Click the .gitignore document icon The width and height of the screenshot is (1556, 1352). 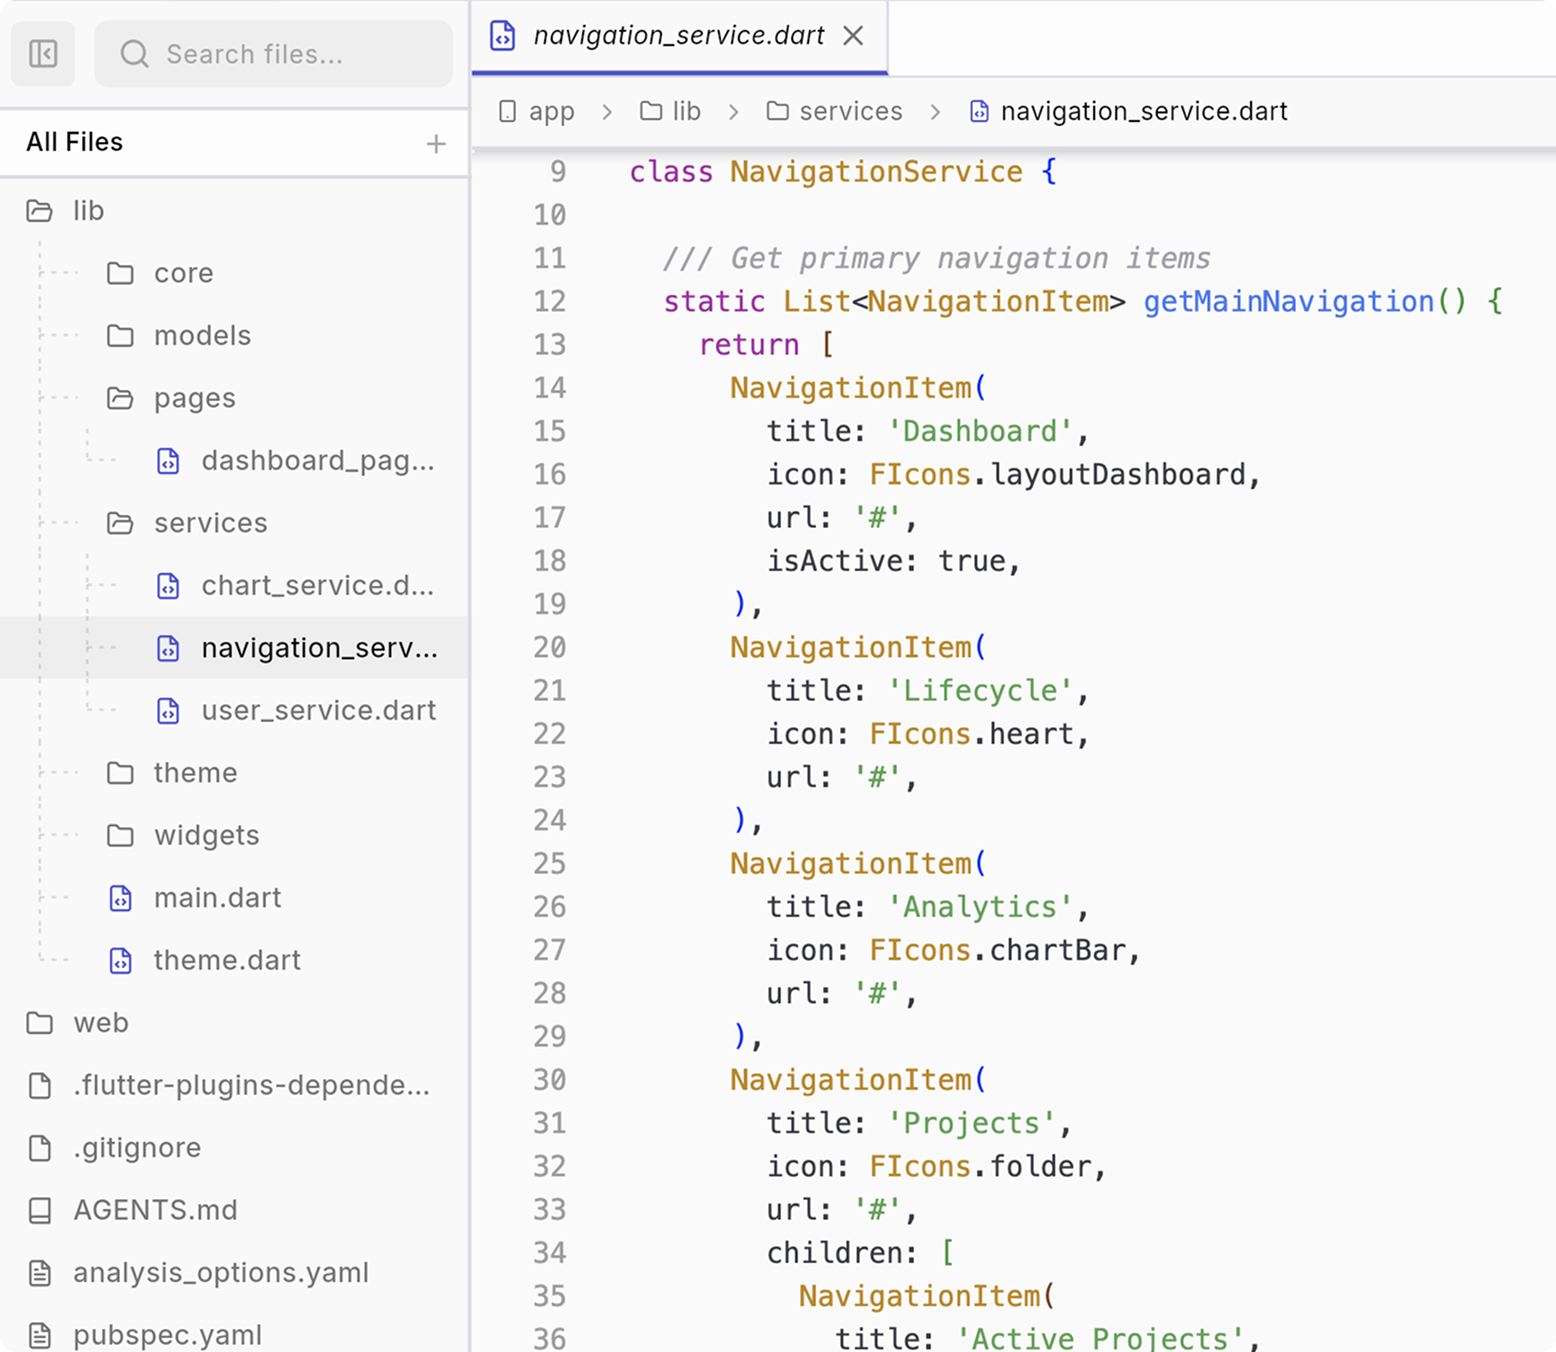tap(40, 1148)
